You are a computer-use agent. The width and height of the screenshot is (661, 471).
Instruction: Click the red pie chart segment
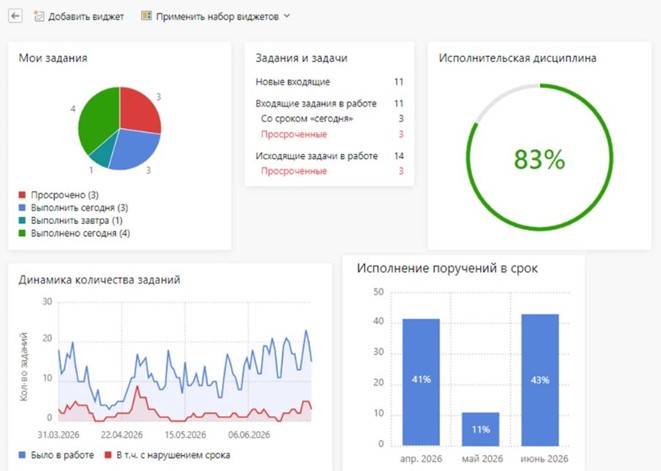(x=138, y=112)
